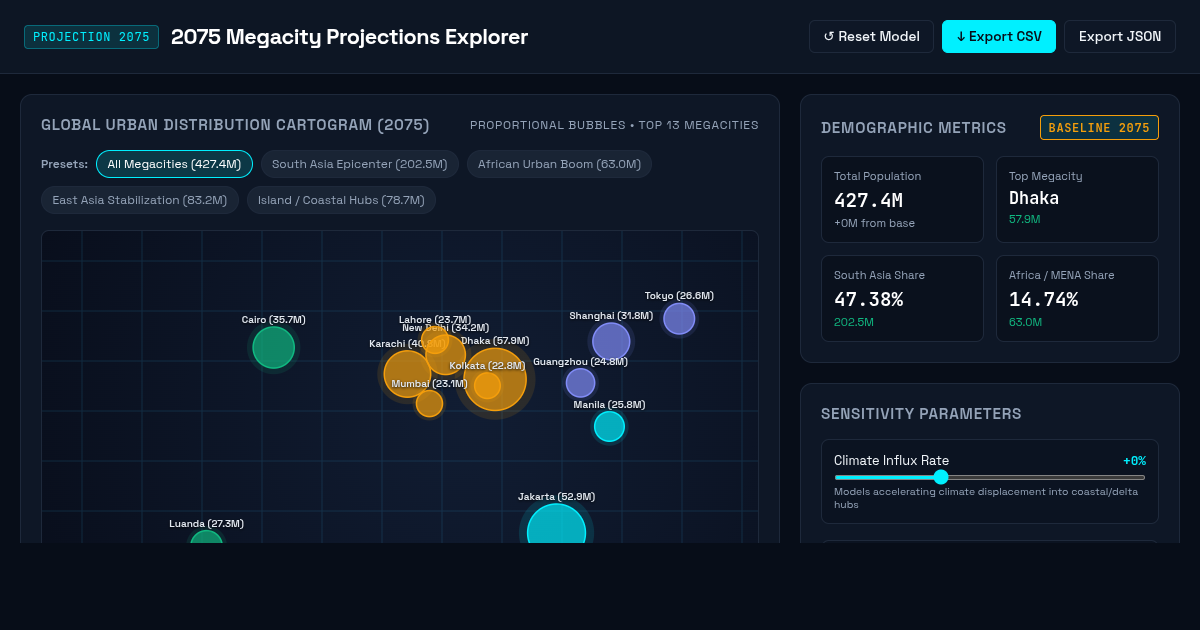Click the small Kolkata bubble
This screenshot has width=1200, height=630.
click(487, 385)
